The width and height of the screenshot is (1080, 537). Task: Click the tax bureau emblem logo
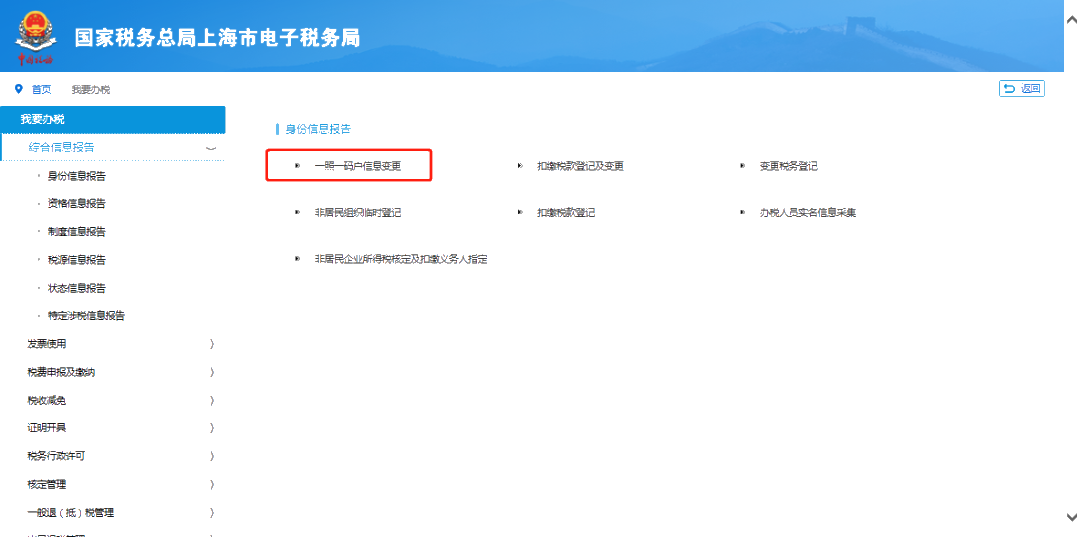[35, 37]
